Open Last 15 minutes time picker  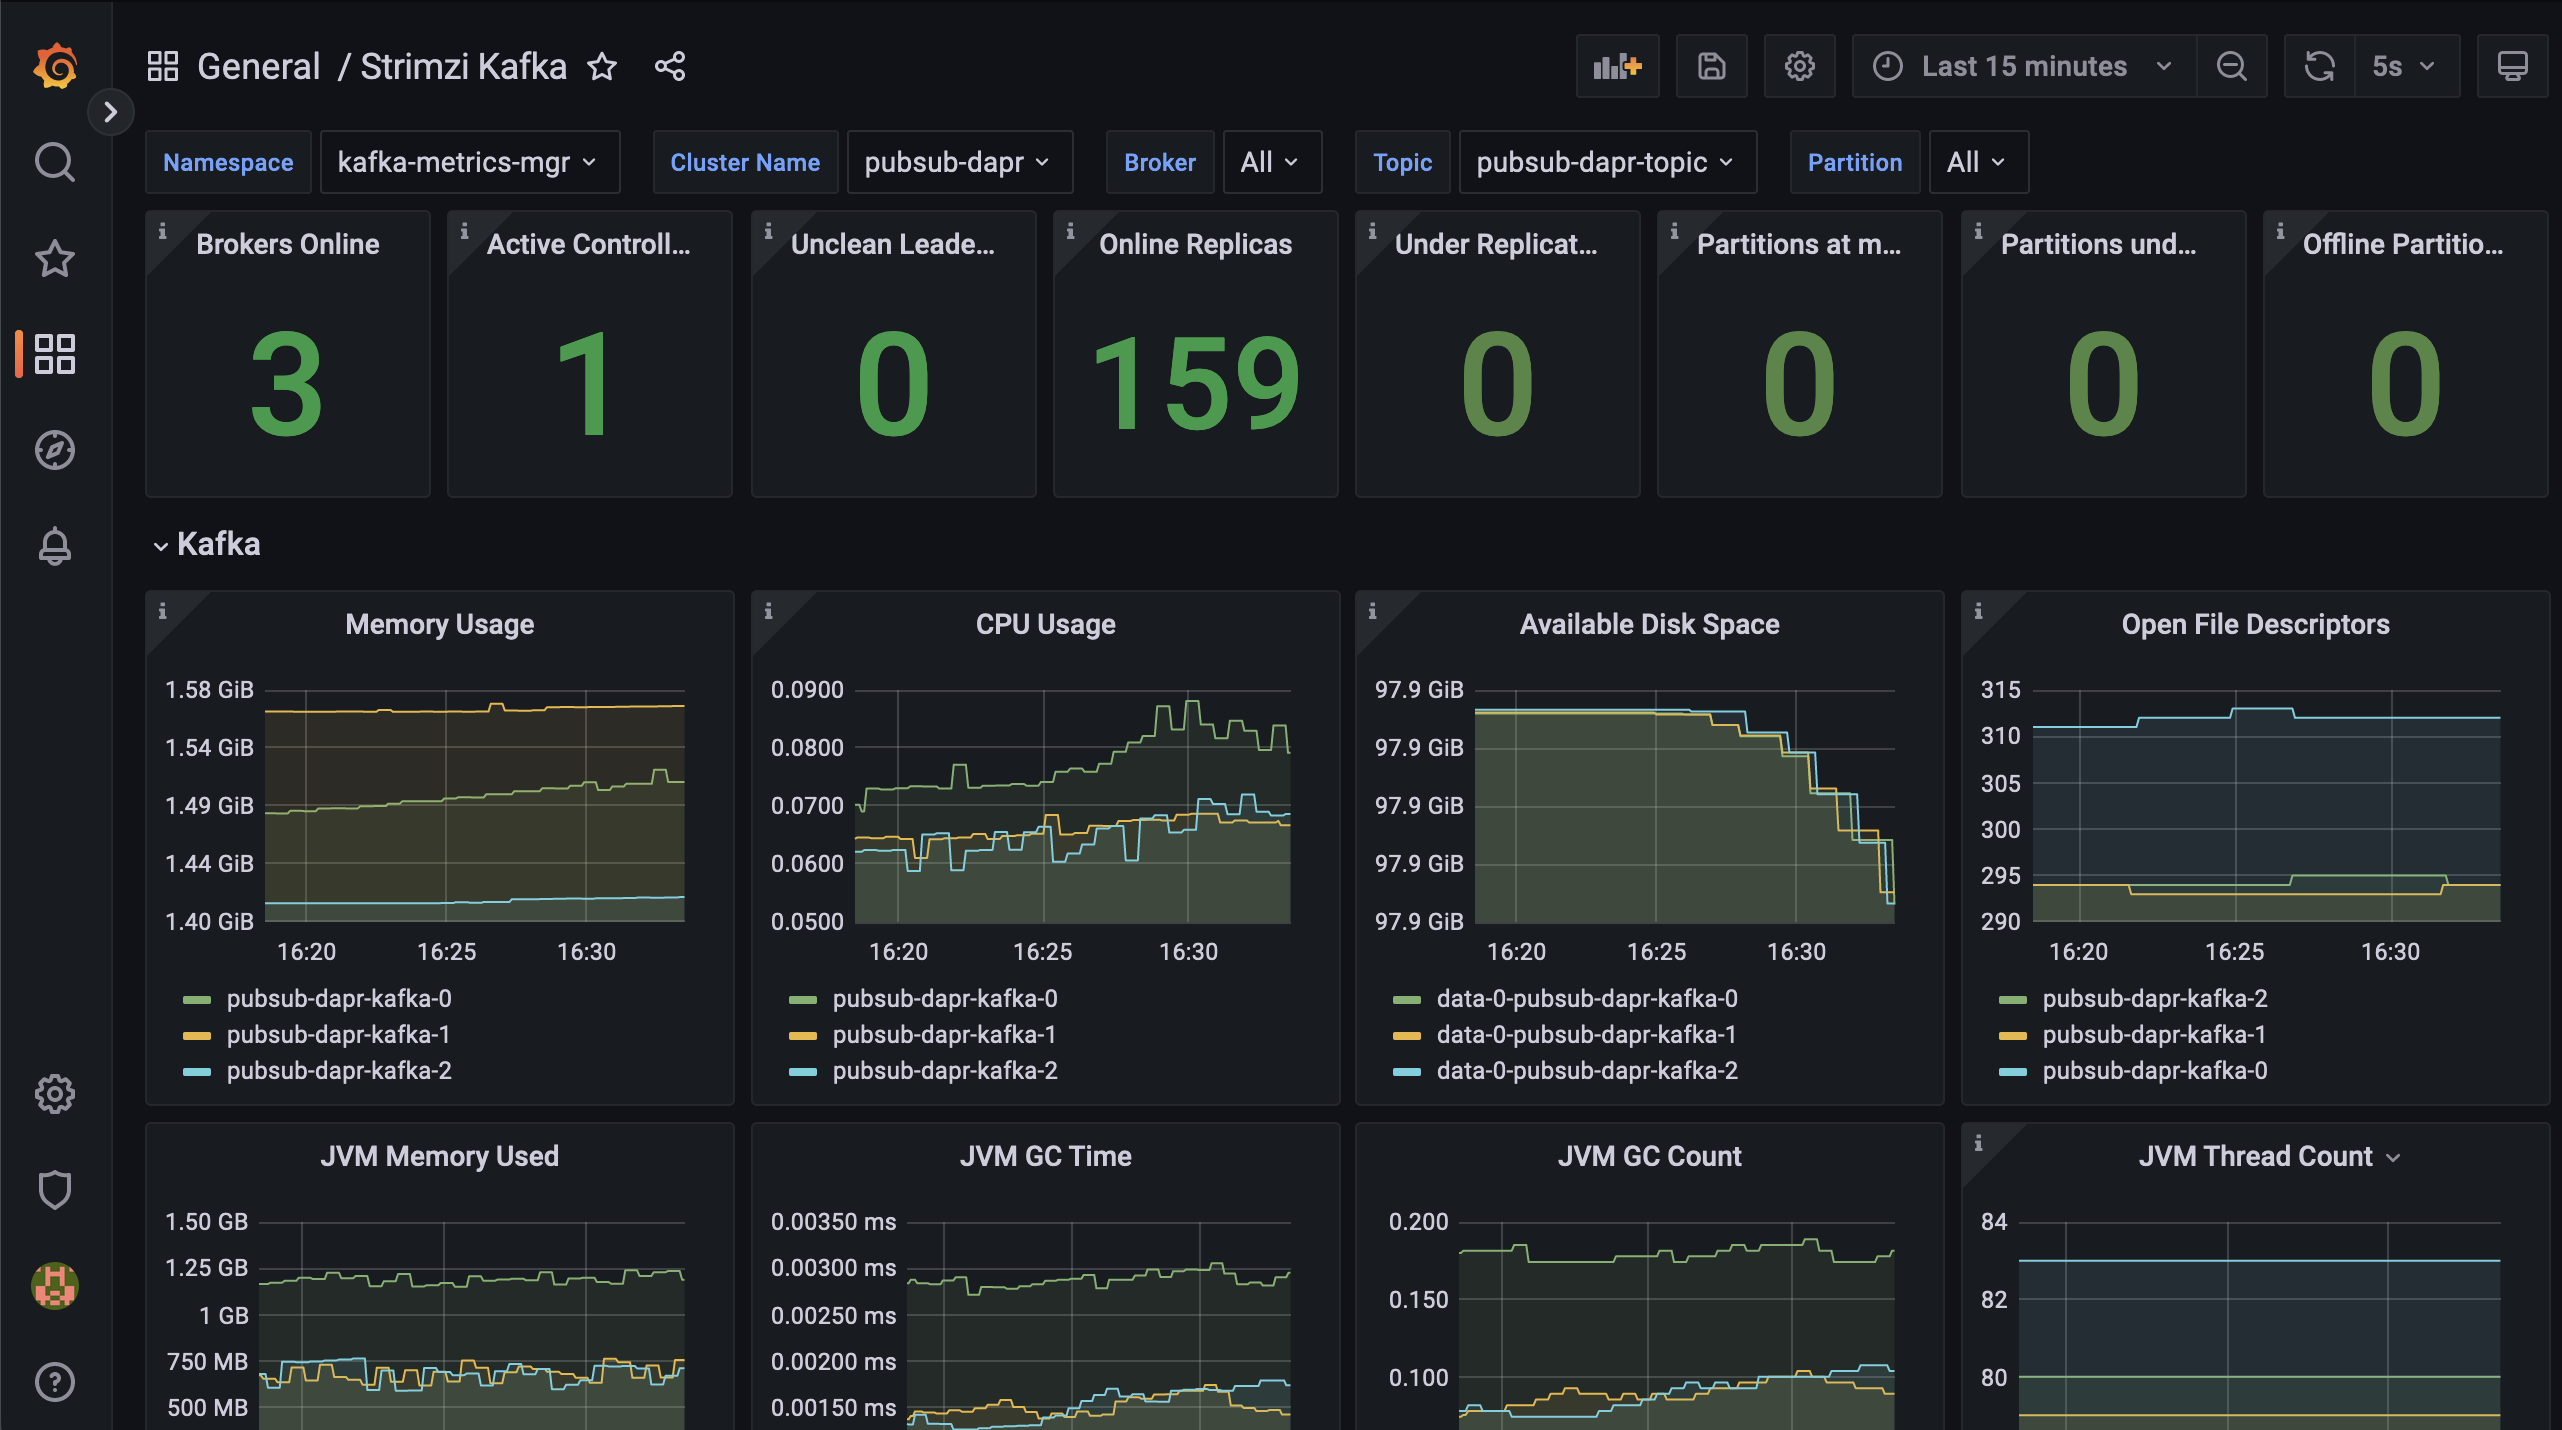[2023, 67]
